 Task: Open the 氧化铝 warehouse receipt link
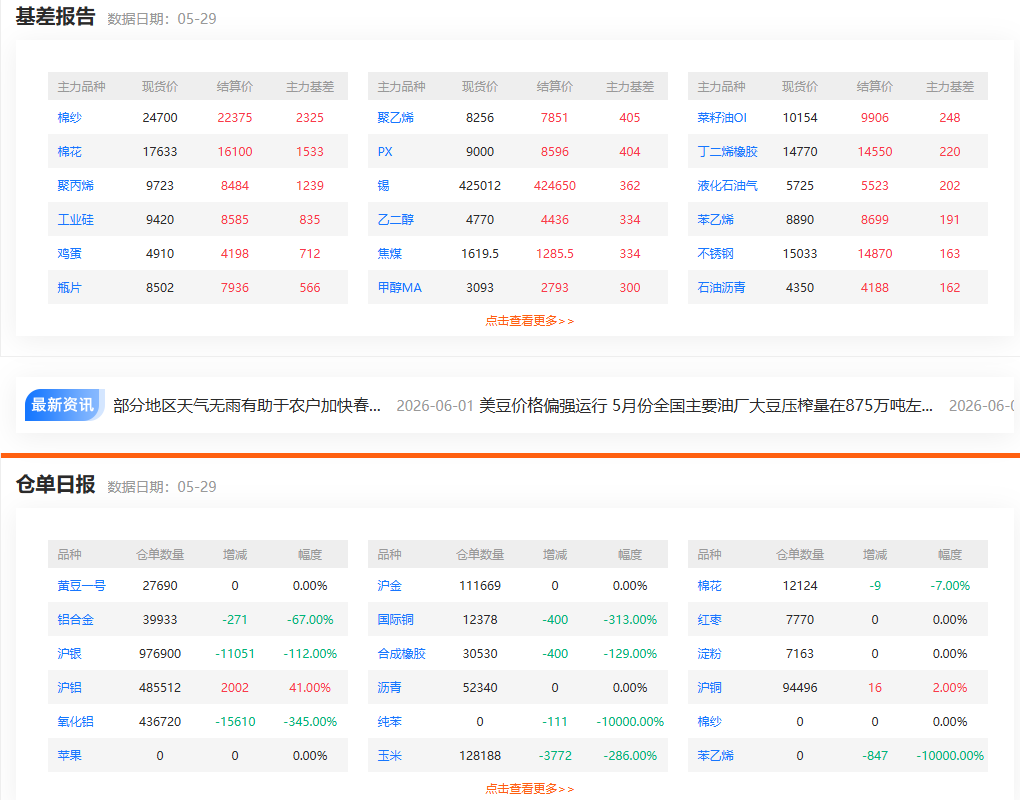75,722
